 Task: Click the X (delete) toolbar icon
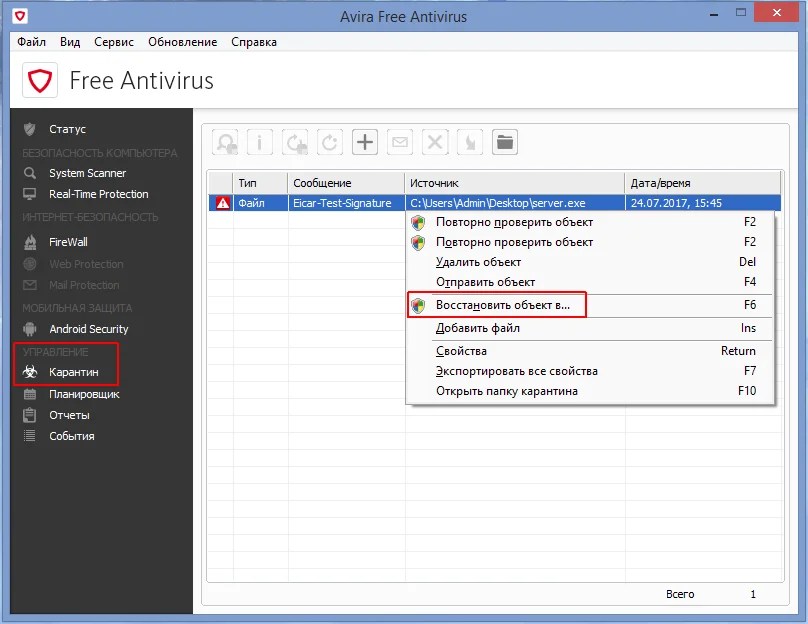click(x=435, y=142)
